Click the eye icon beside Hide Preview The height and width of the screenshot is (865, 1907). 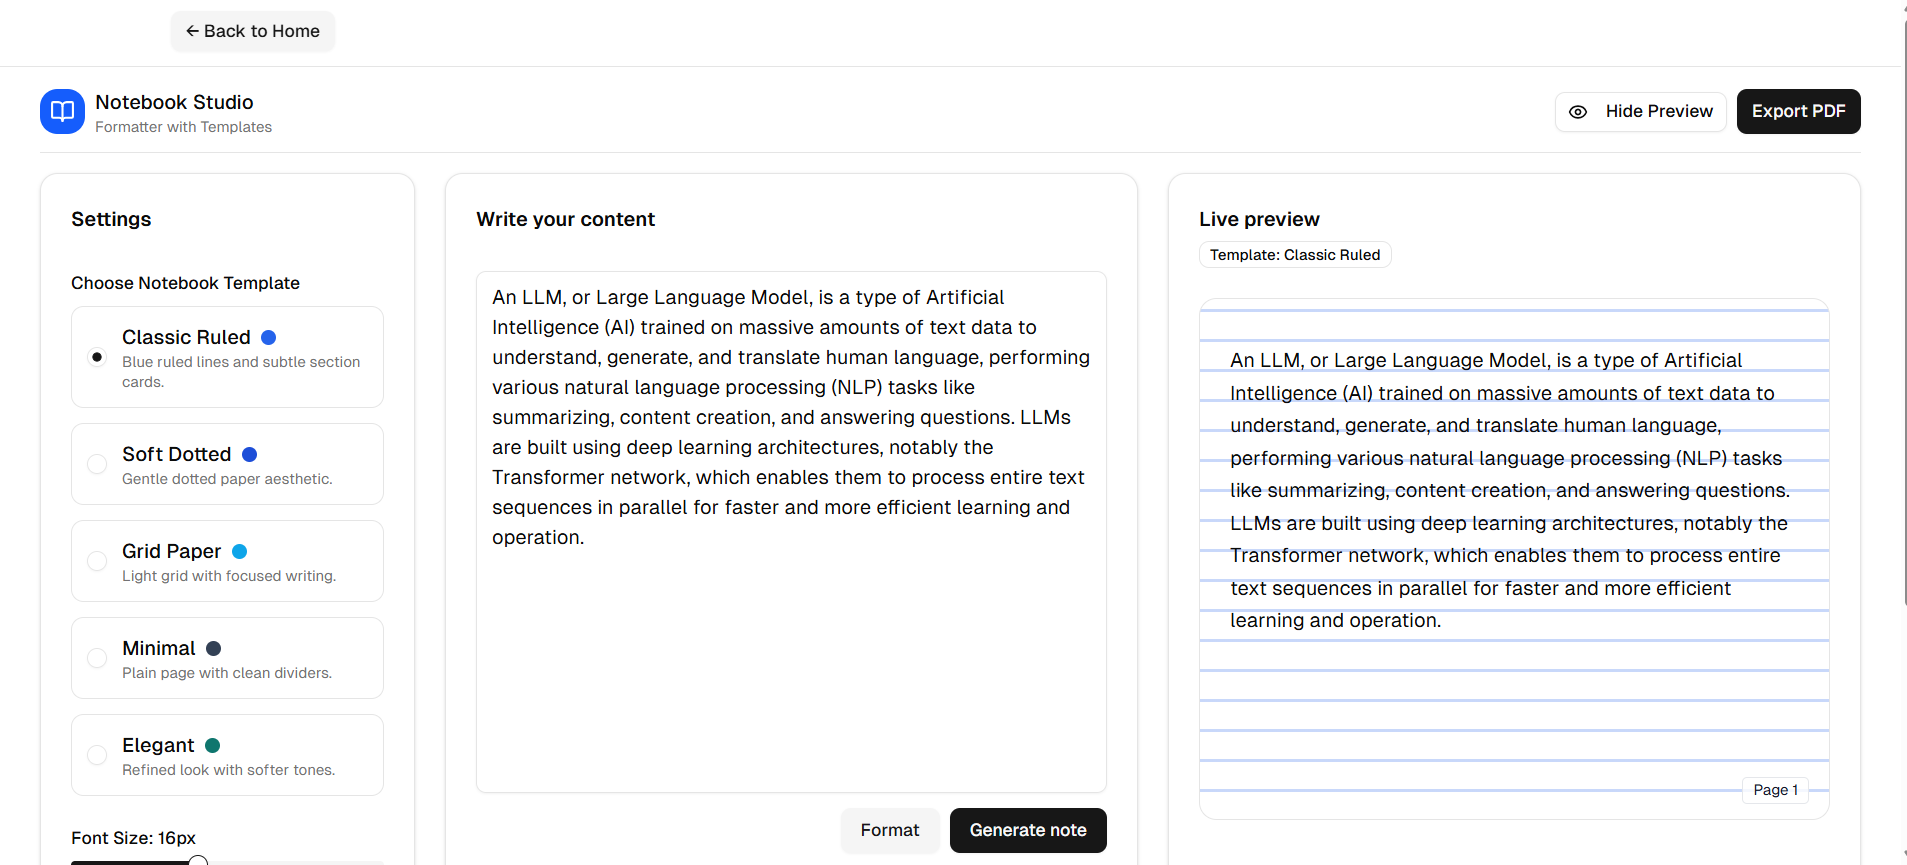(x=1578, y=112)
